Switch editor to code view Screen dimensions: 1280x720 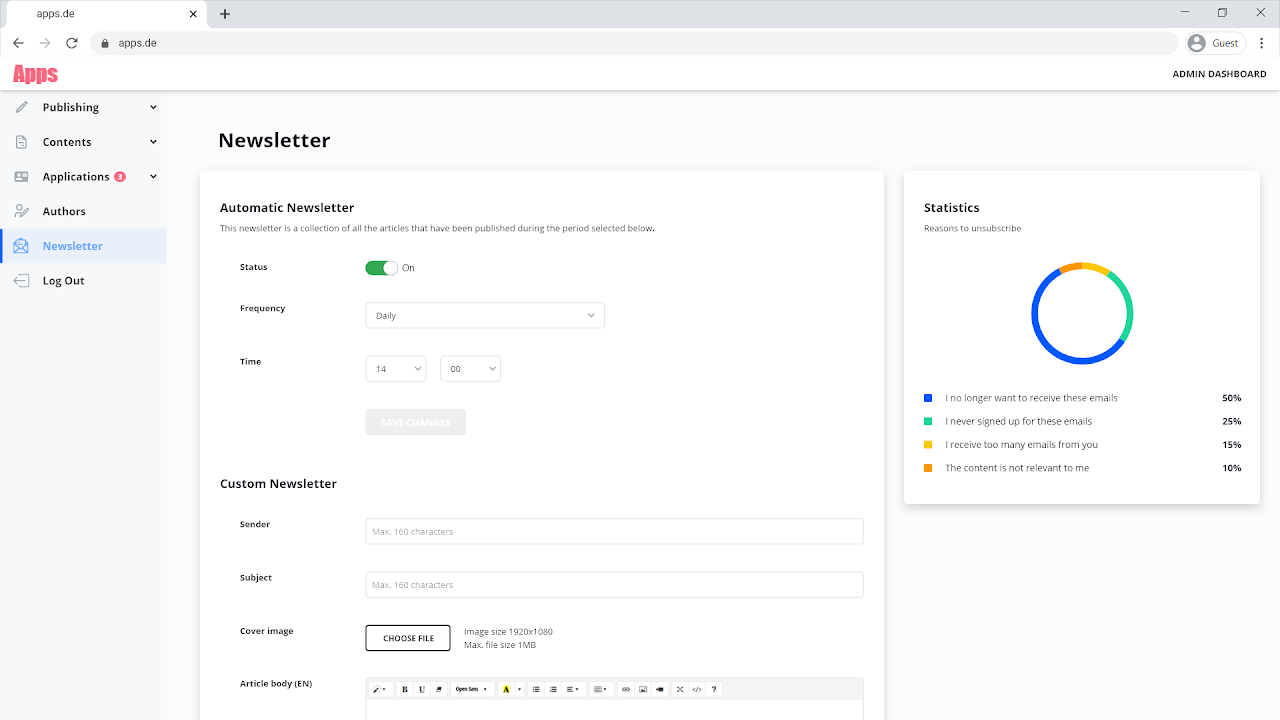[697, 689]
